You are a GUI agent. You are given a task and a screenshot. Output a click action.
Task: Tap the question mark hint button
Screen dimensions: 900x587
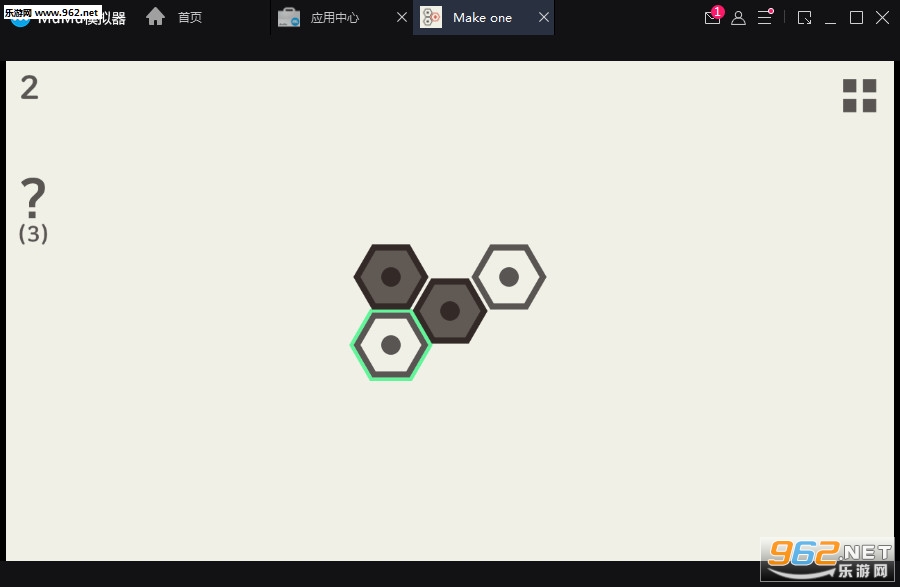pyautogui.click(x=33, y=198)
